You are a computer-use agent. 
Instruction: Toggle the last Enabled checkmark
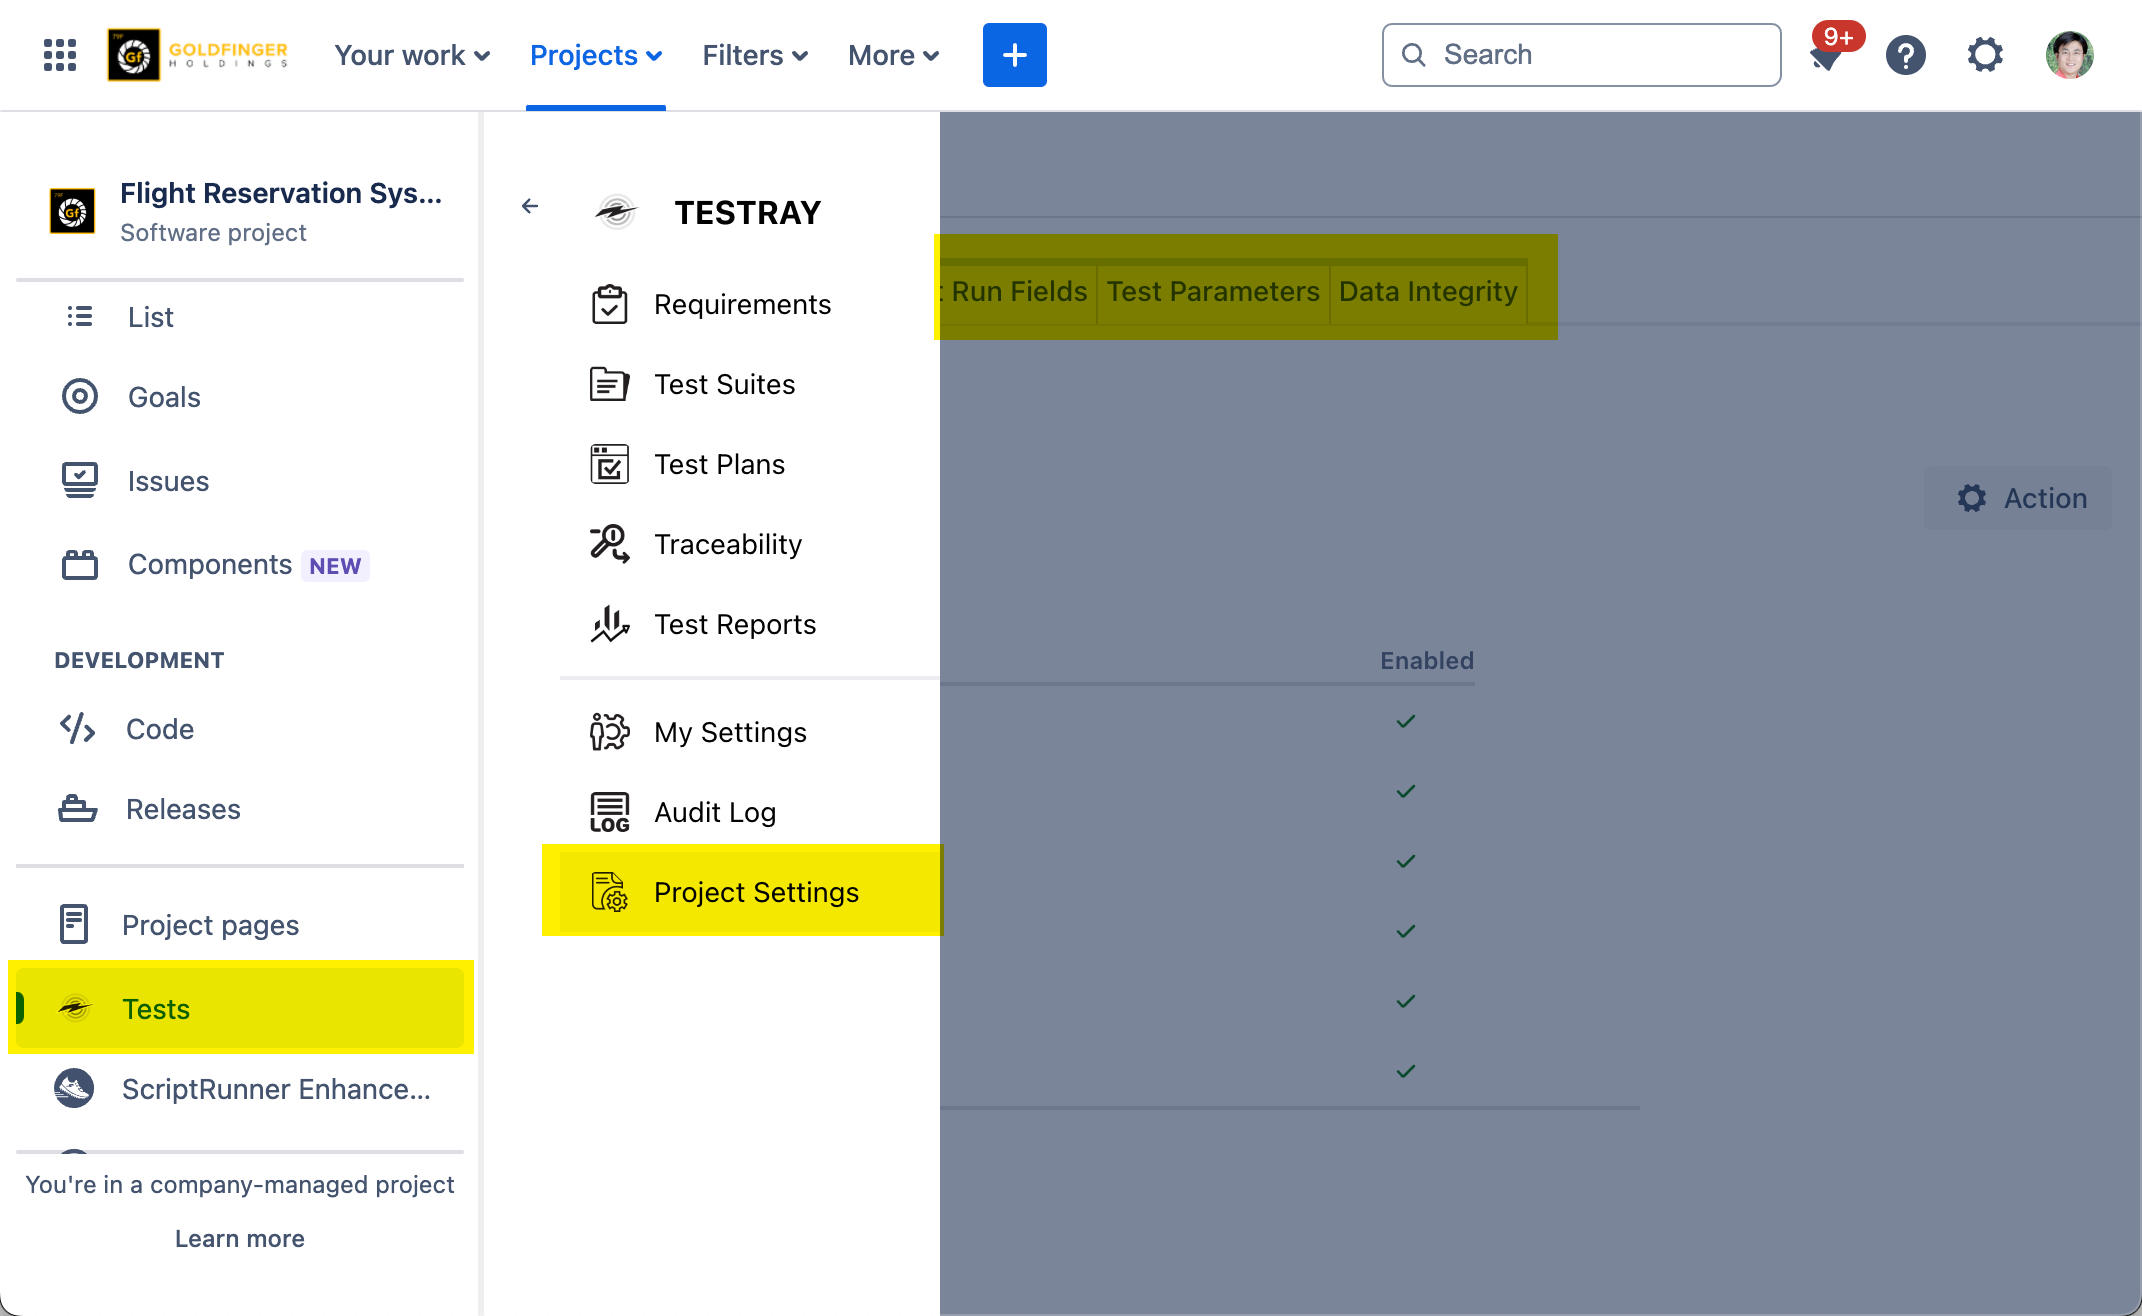1405,1071
